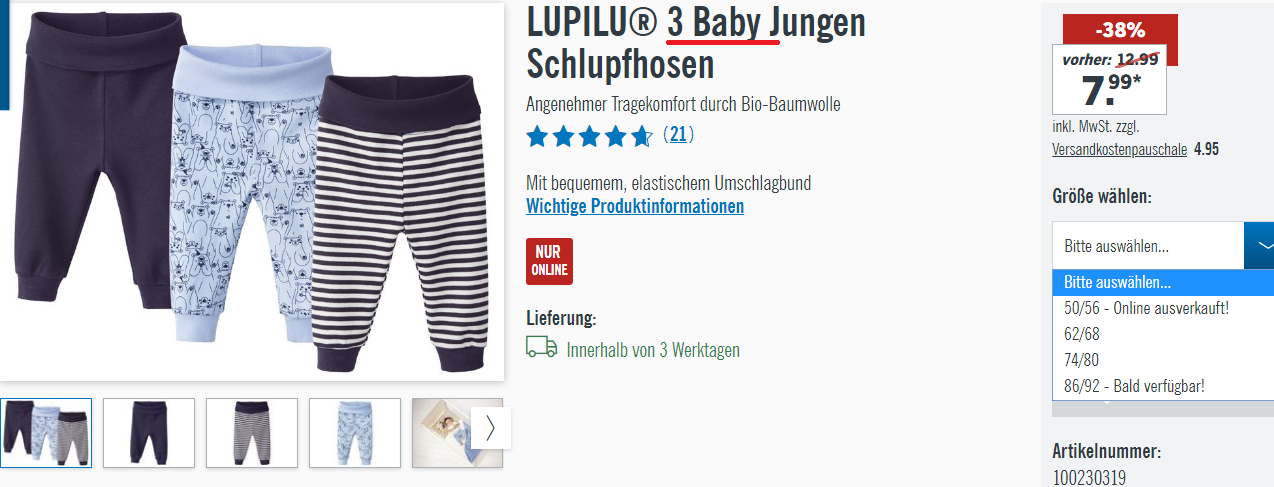Select navy blue pants thumbnail
The width and height of the screenshot is (1274, 487).
(x=149, y=433)
